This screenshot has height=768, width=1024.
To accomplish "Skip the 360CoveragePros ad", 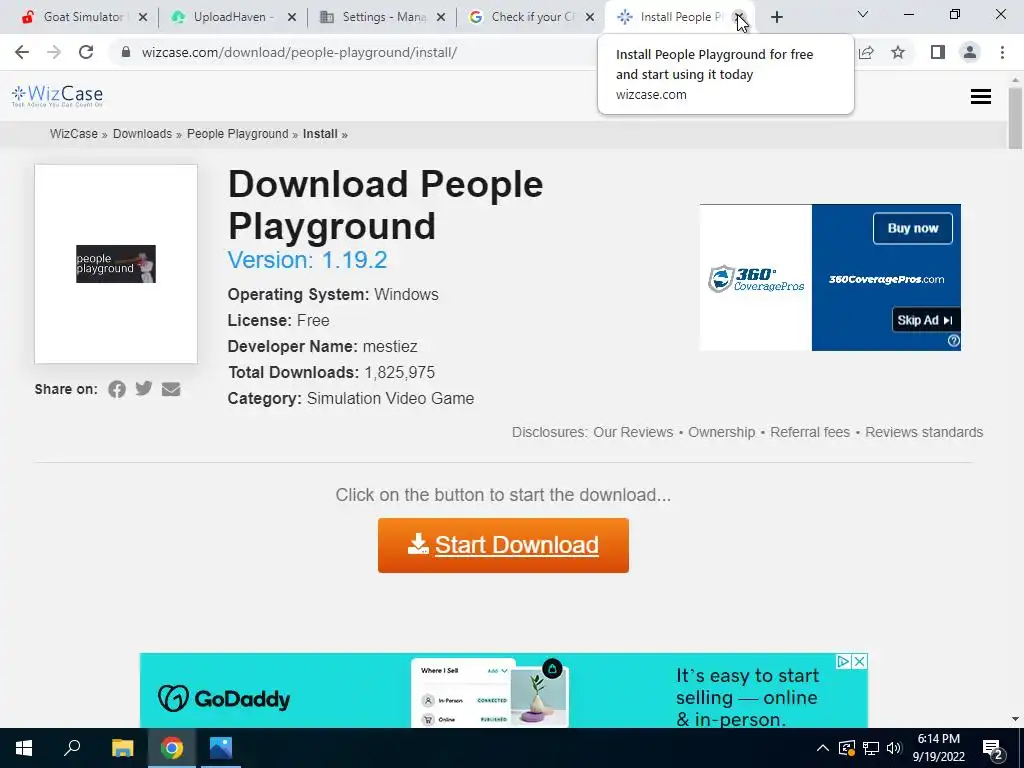I will [925, 320].
